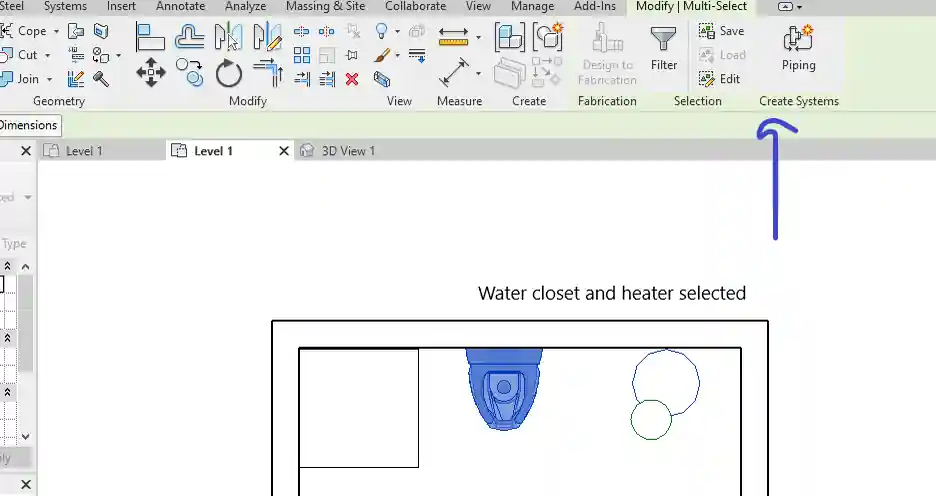Click the red Delete X icon
The height and width of the screenshot is (496, 936).
(352, 78)
